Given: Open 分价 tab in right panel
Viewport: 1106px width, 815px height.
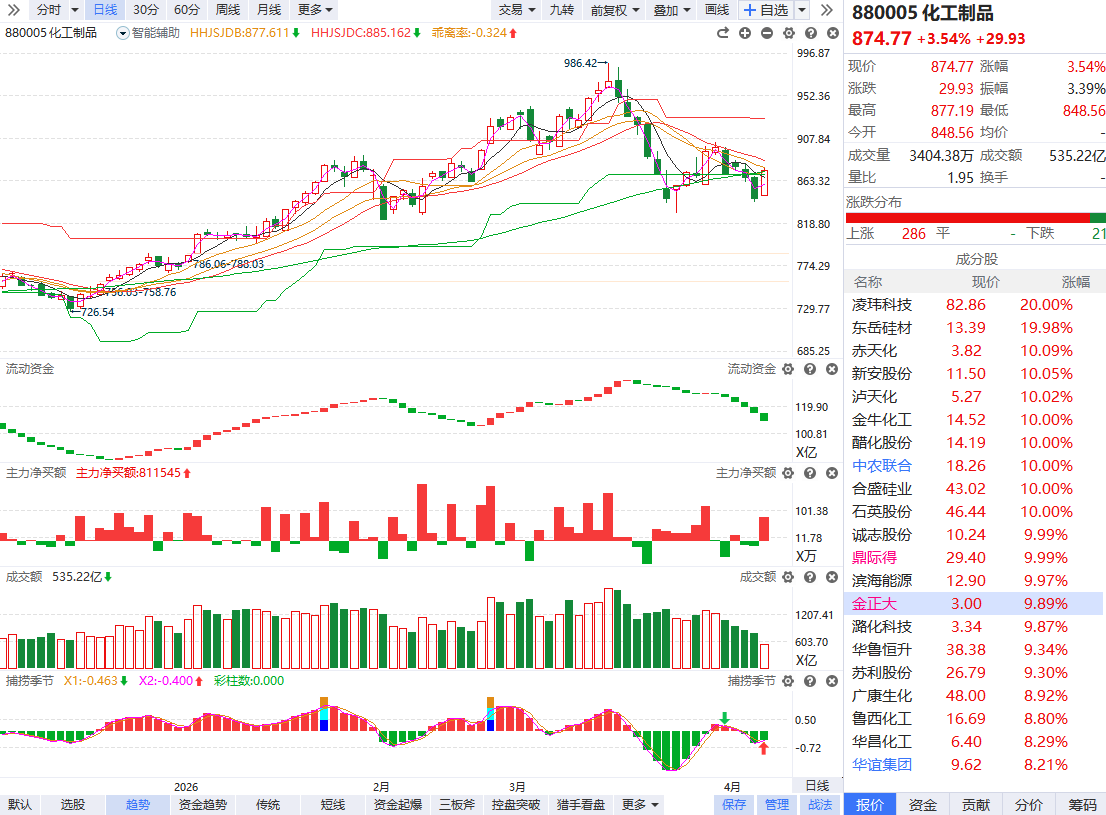Looking at the screenshot, I should (1028, 805).
